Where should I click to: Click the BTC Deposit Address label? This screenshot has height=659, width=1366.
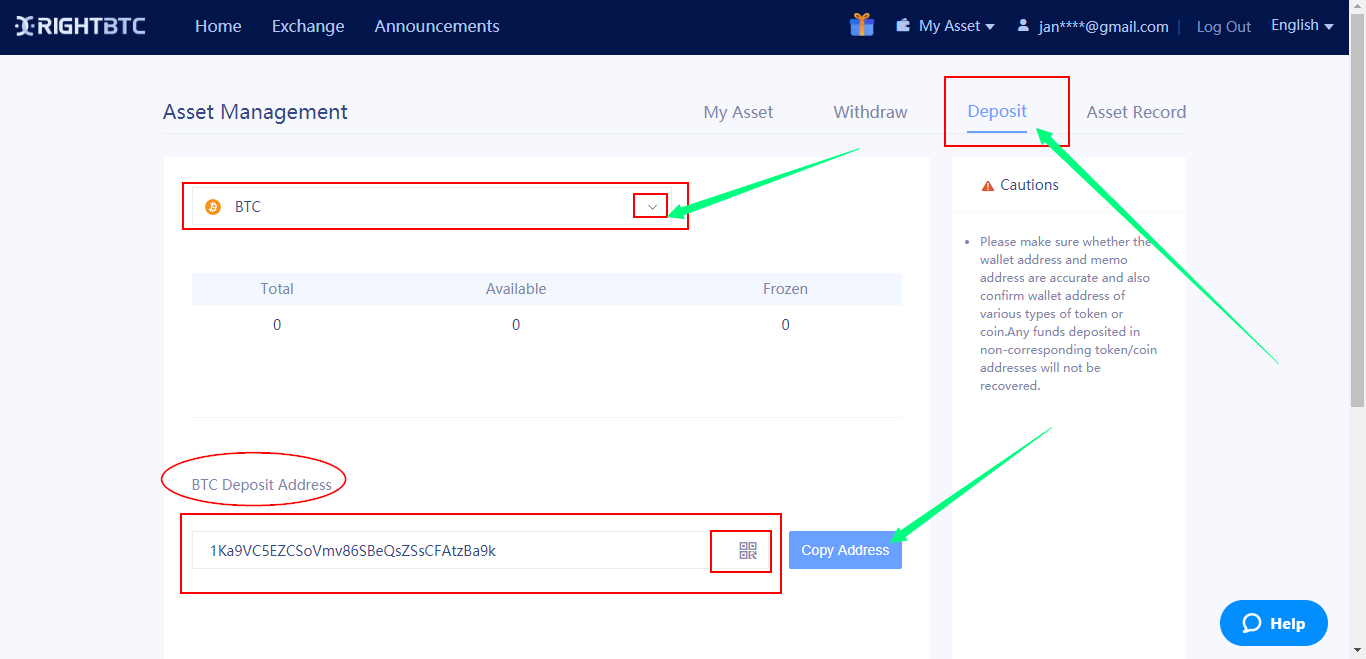262,484
